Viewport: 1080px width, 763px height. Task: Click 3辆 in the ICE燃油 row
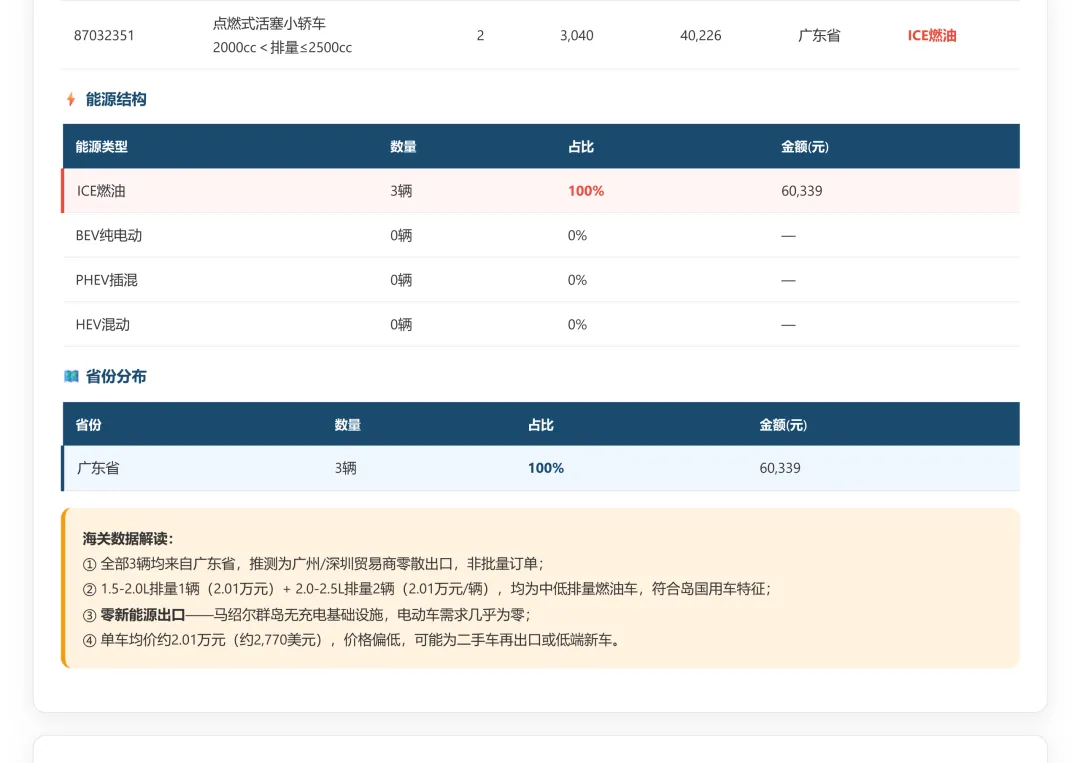pyautogui.click(x=401, y=191)
